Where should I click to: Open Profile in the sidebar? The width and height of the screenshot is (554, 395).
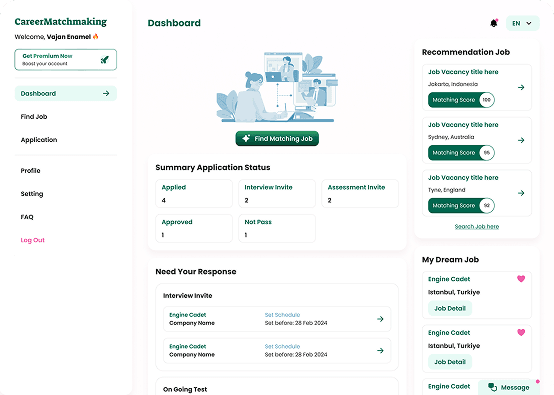(x=30, y=171)
